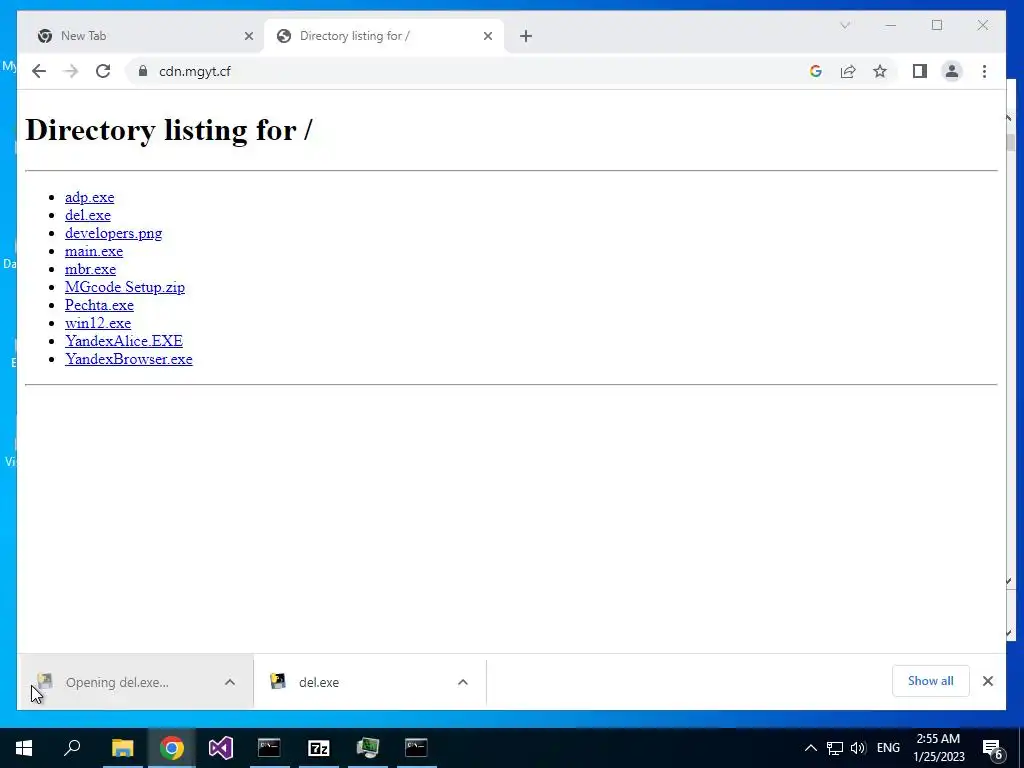Click the Opening del.exe... download item
The width and height of the screenshot is (1024, 768).
117,682
